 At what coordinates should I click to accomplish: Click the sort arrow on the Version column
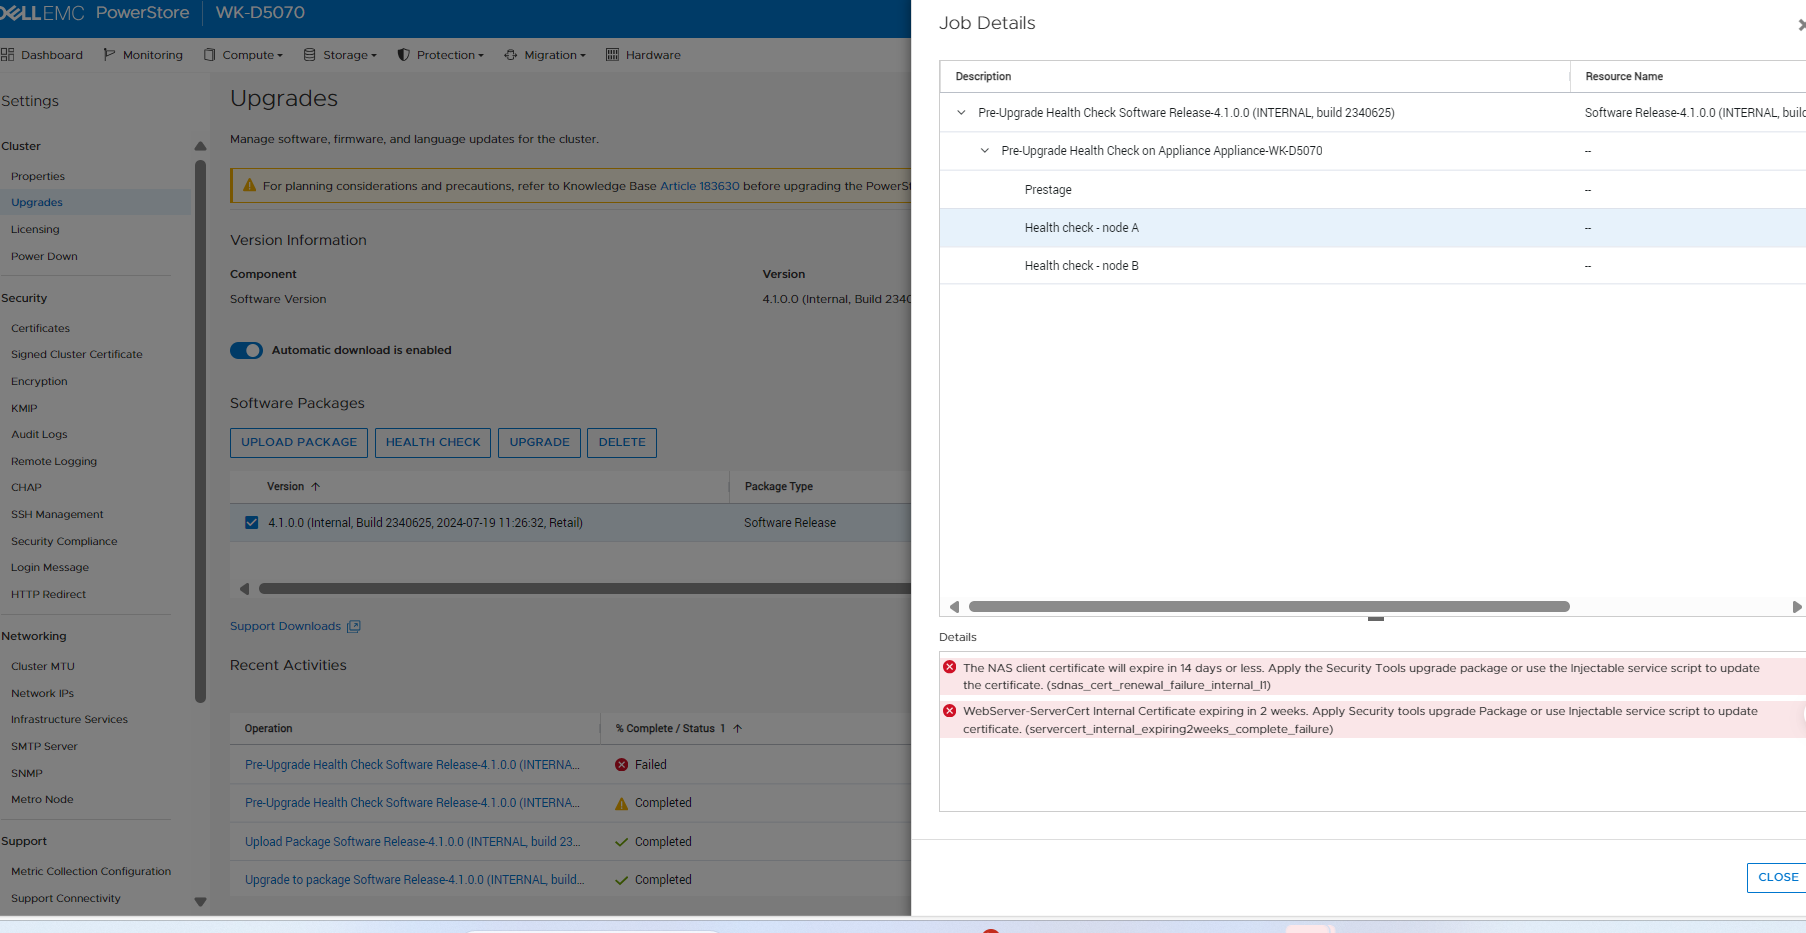pos(314,486)
